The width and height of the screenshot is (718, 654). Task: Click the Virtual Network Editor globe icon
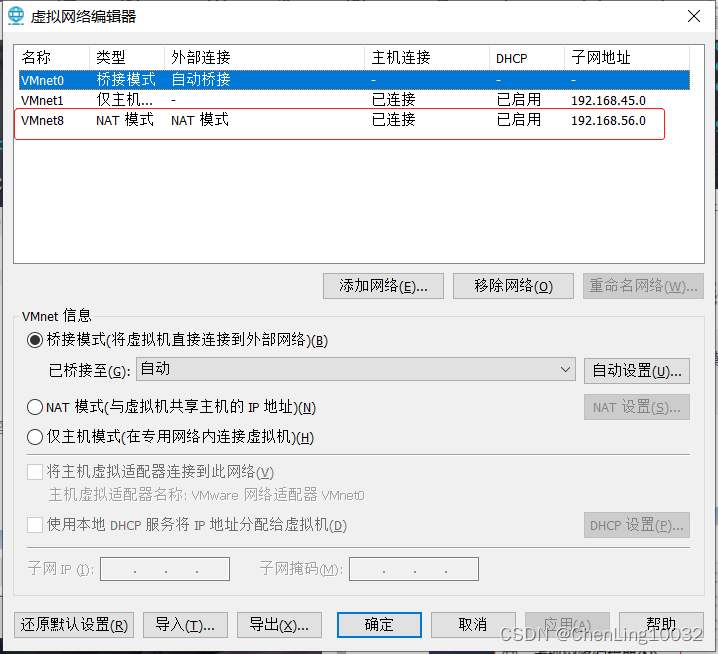(16, 16)
